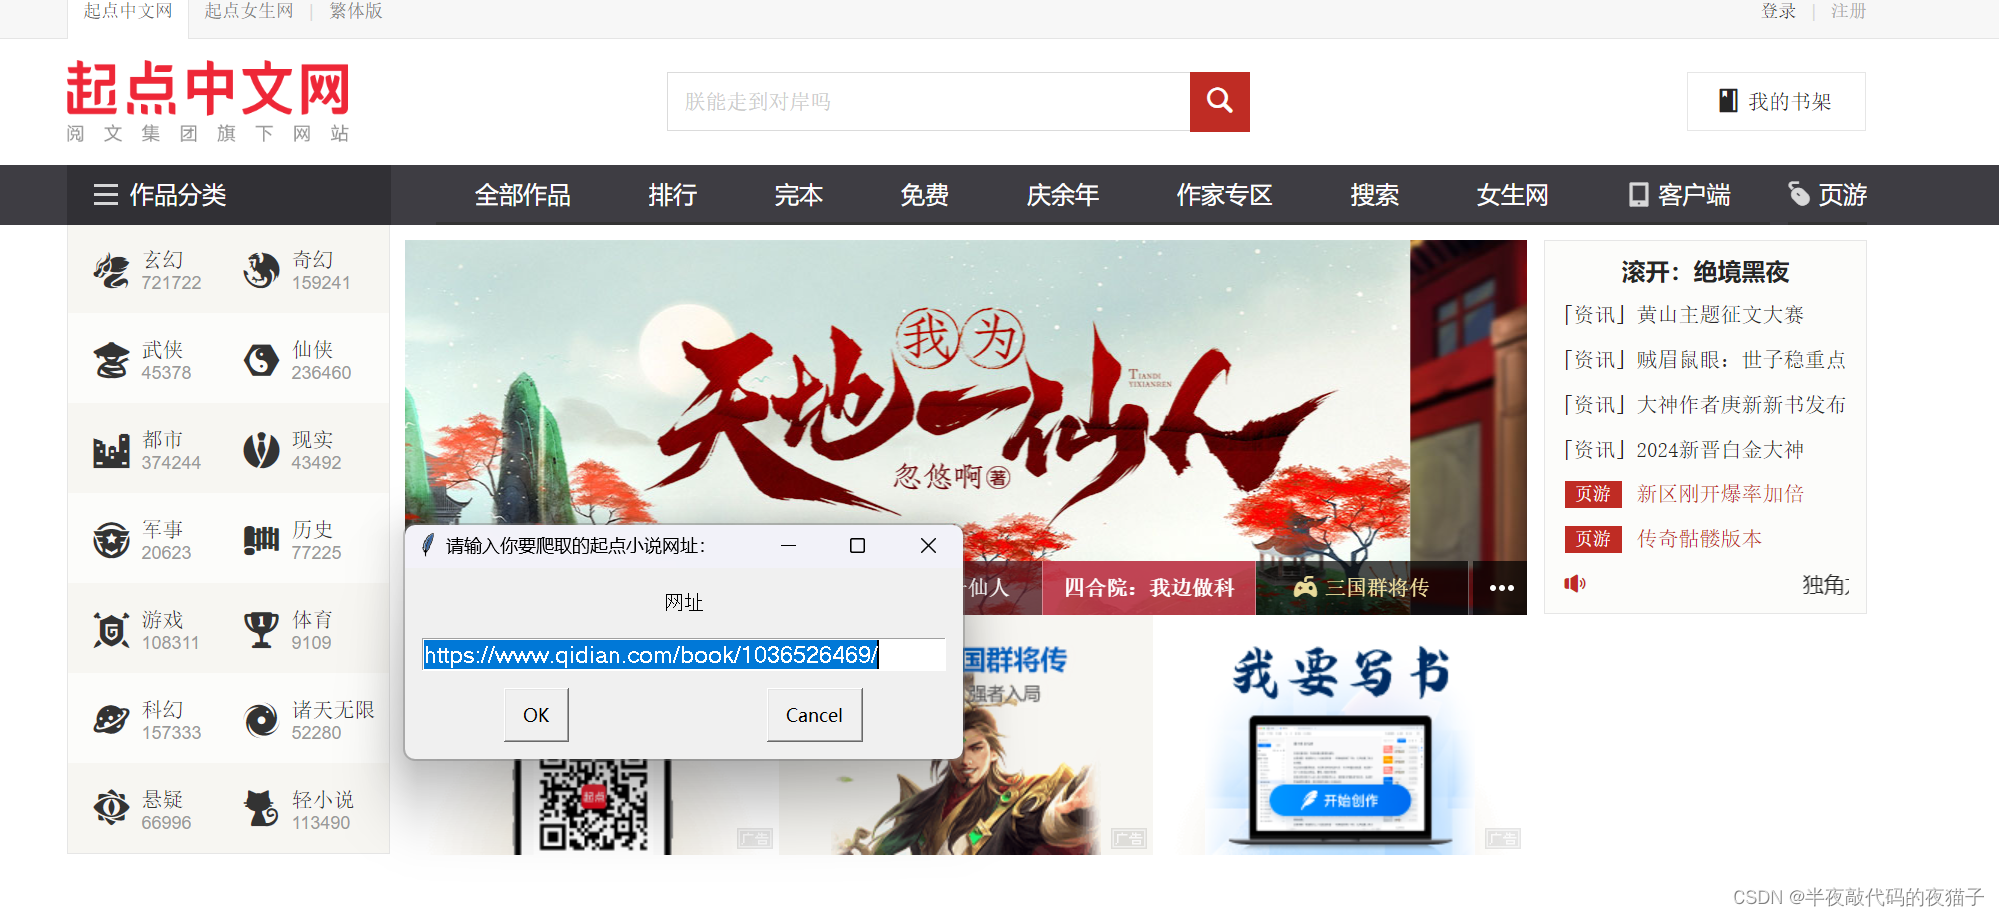Viewport: 1999px width, 916px height.
Task: Open news 贼眉鼠眼：世子稳重点
Action: point(1741,360)
